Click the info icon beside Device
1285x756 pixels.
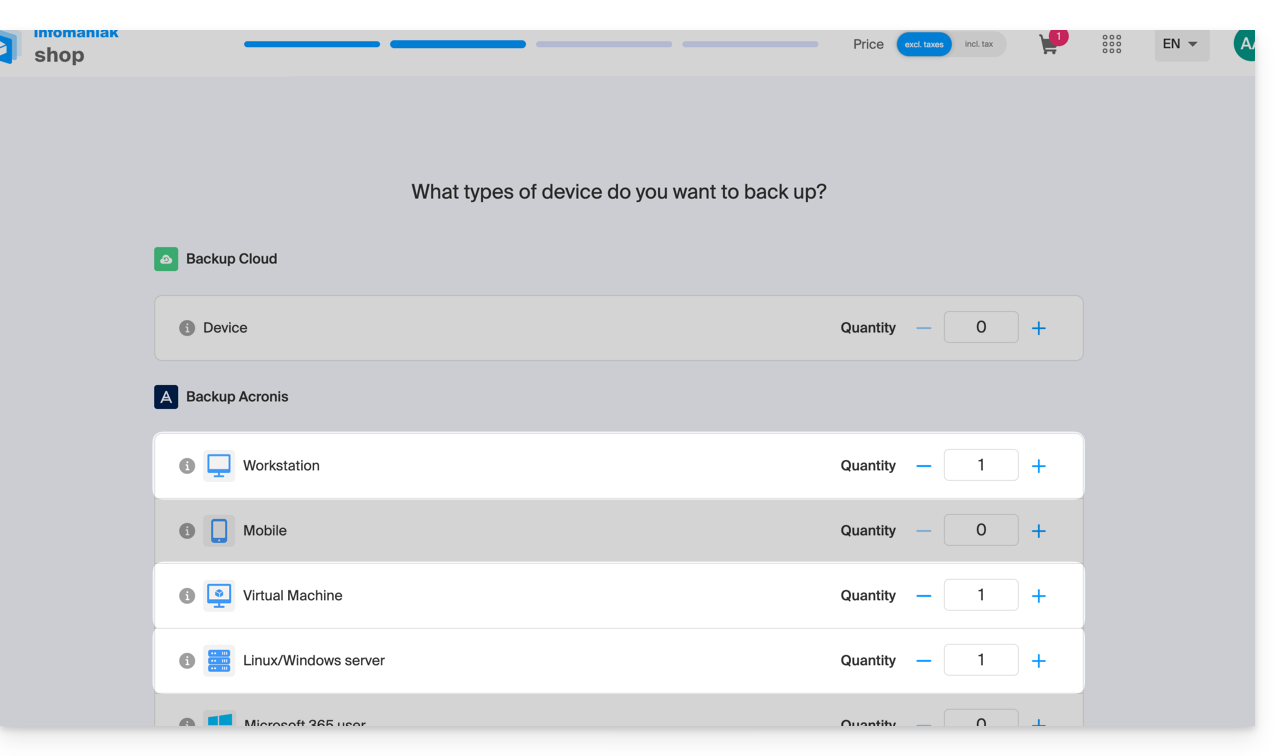point(187,328)
